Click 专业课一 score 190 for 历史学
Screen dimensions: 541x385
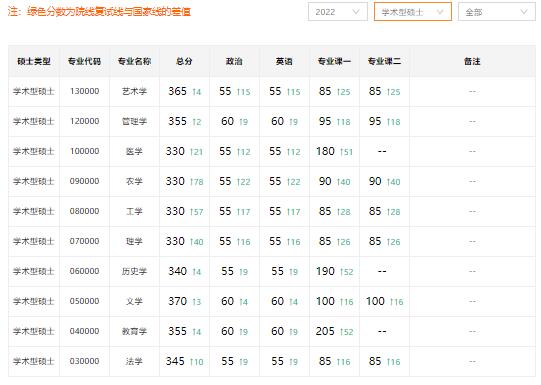click(x=325, y=272)
